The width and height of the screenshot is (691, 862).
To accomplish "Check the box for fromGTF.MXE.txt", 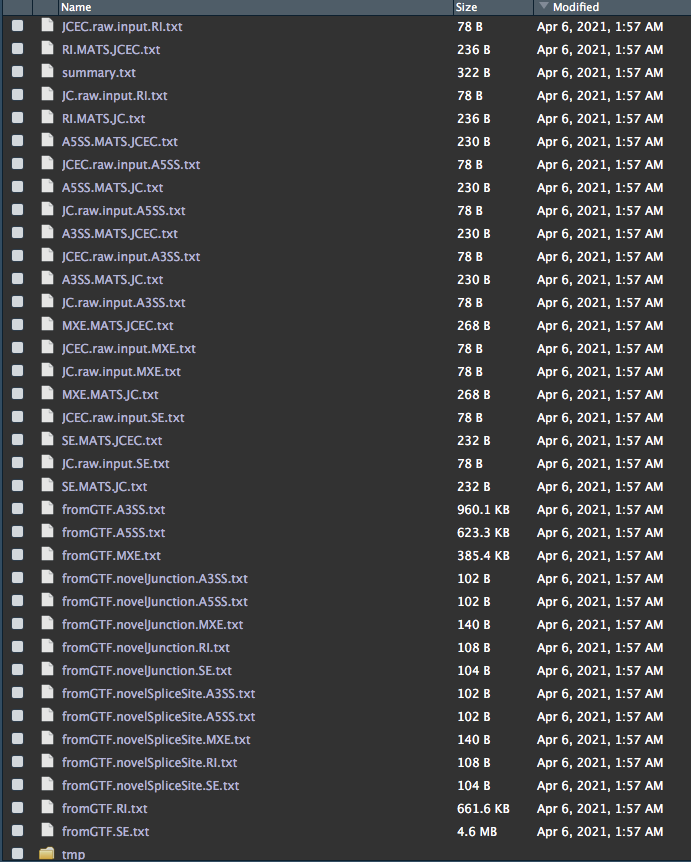I will [x=17, y=555].
